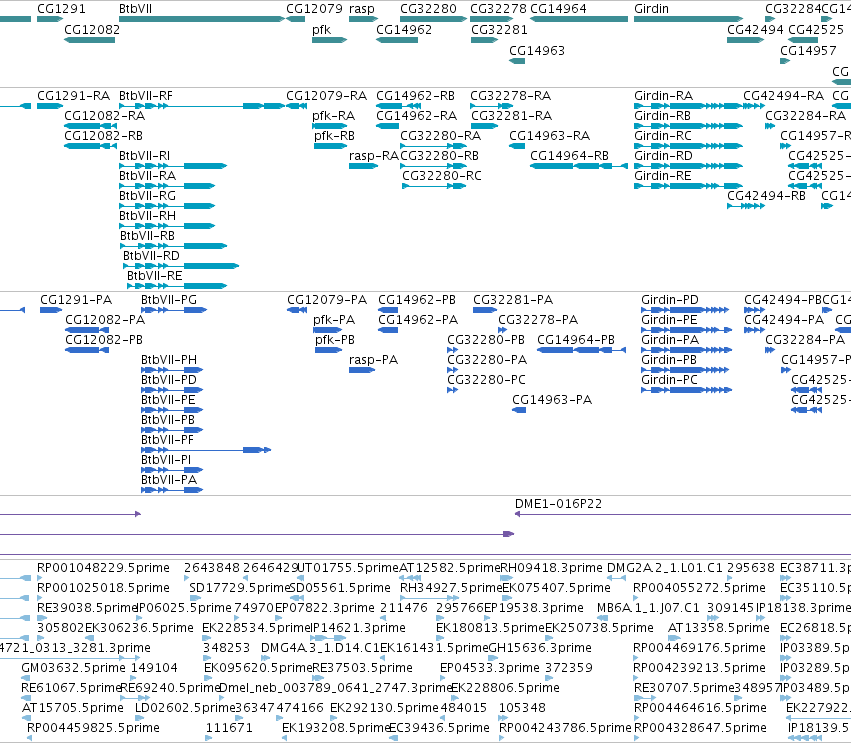The image size is (851, 743).
Task: Click EST DMG2A.2_1.L01.C1
Action: pos(664,568)
